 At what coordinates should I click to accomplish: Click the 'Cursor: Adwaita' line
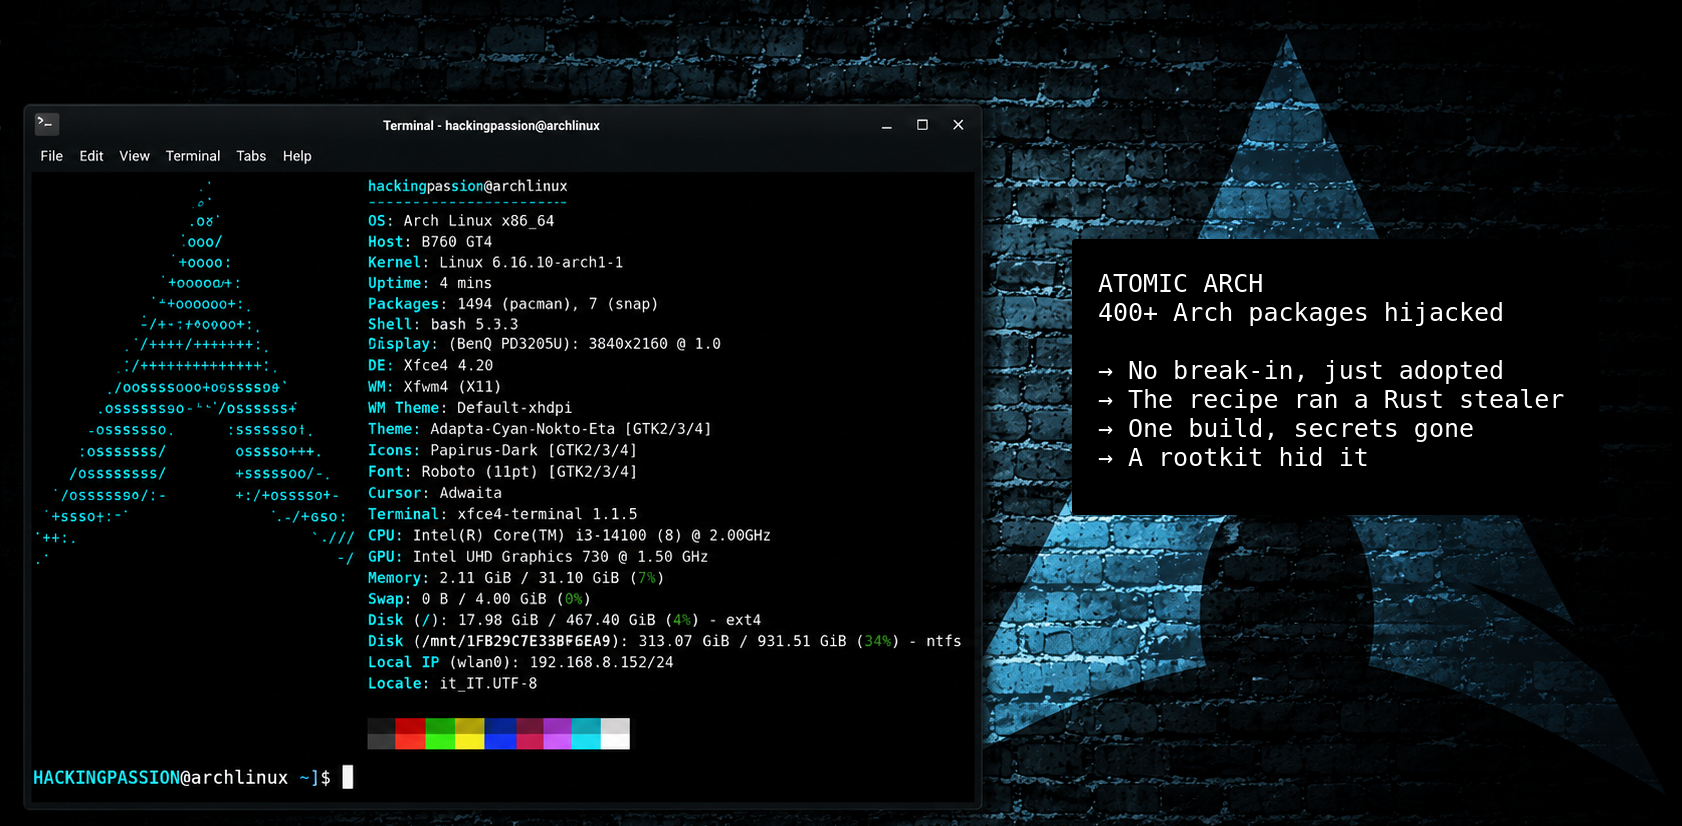point(435,493)
